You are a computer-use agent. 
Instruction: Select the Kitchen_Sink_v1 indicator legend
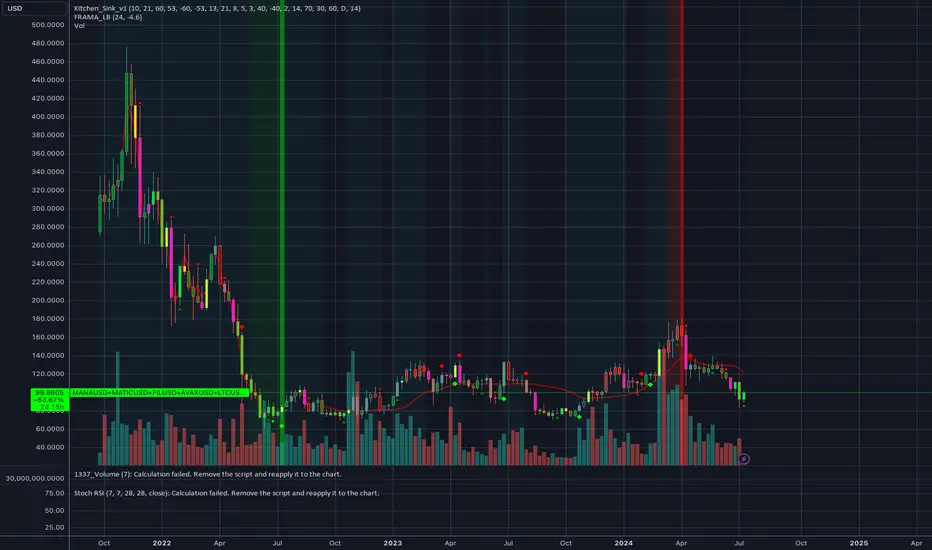point(217,8)
